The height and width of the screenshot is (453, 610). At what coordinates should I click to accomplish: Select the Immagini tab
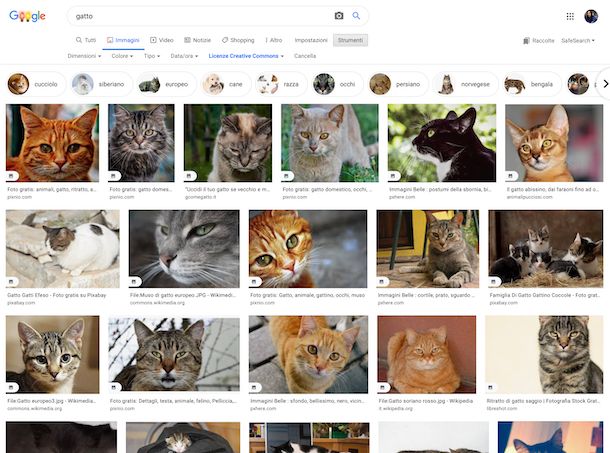[x=123, y=40]
